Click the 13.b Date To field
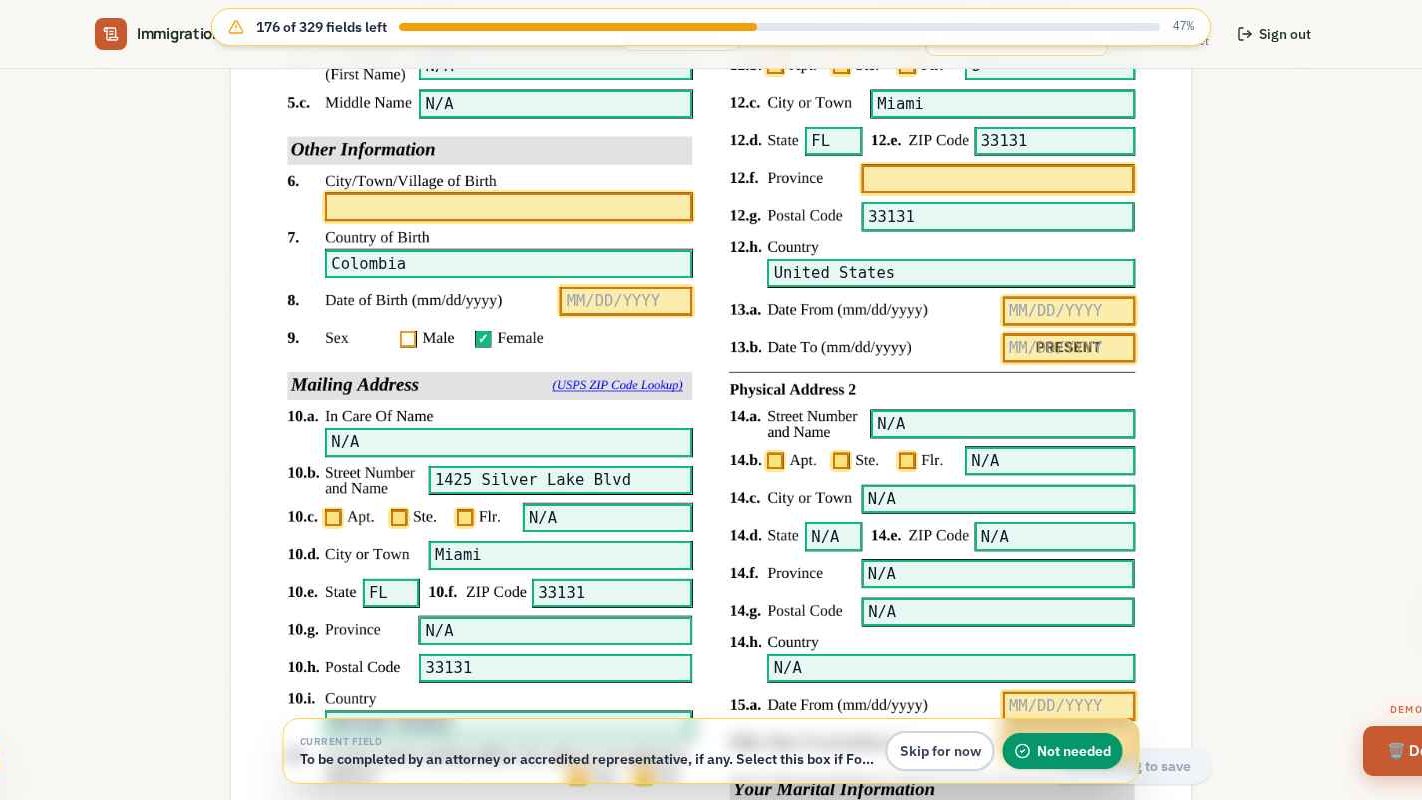The height and width of the screenshot is (800, 1422). 1069,348
